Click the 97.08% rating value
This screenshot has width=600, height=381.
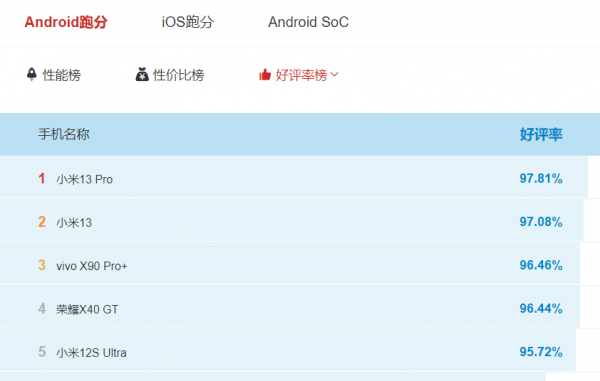pos(541,221)
